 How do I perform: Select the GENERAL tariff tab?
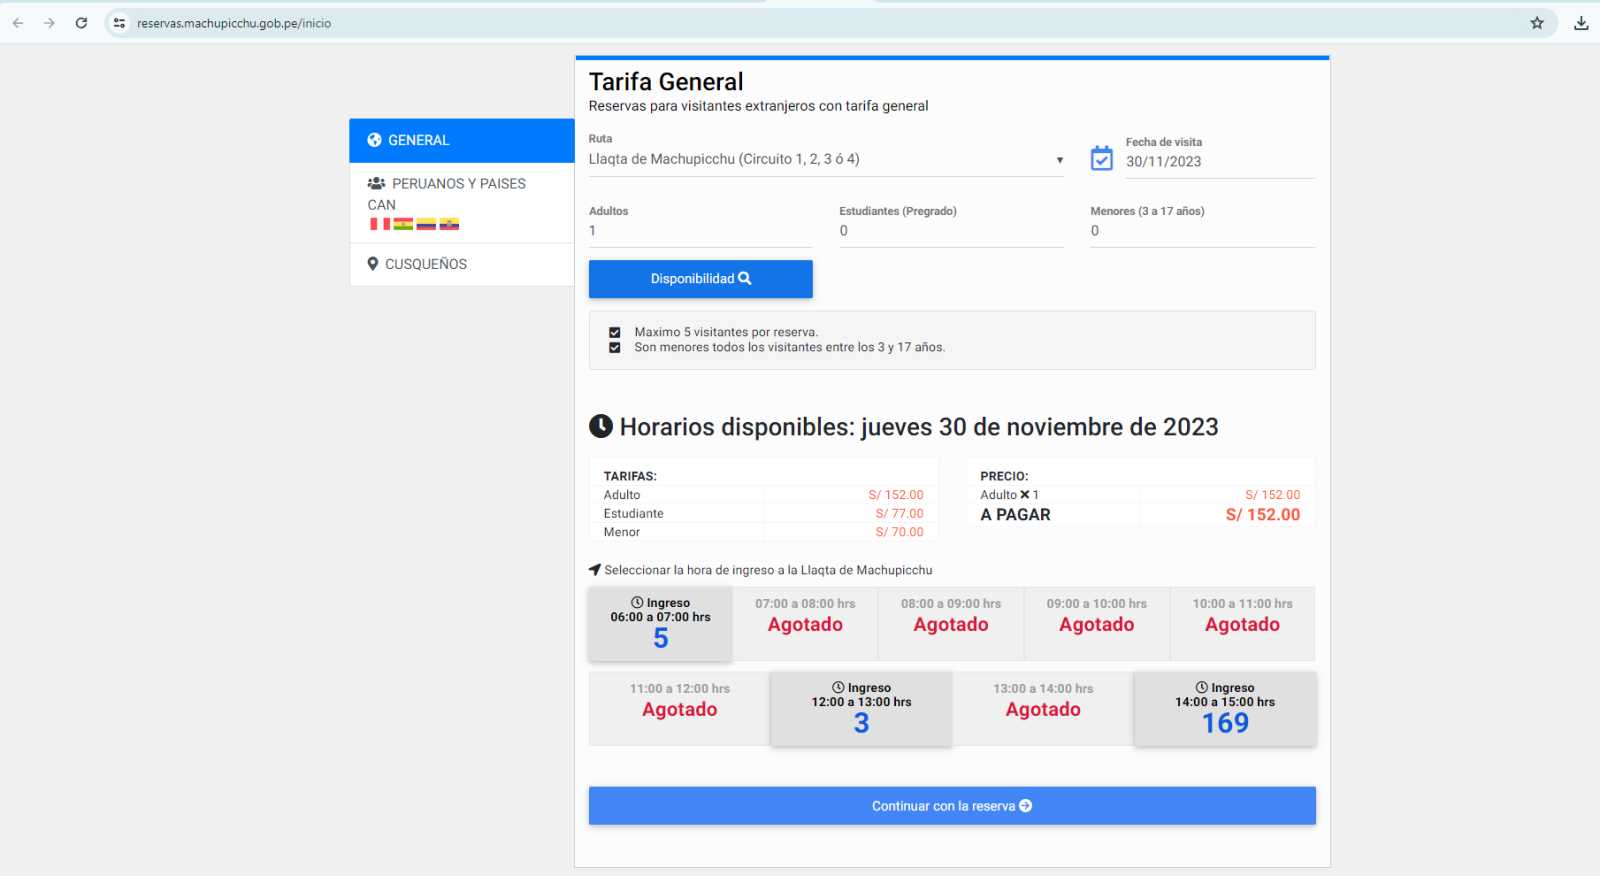(462, 140)
